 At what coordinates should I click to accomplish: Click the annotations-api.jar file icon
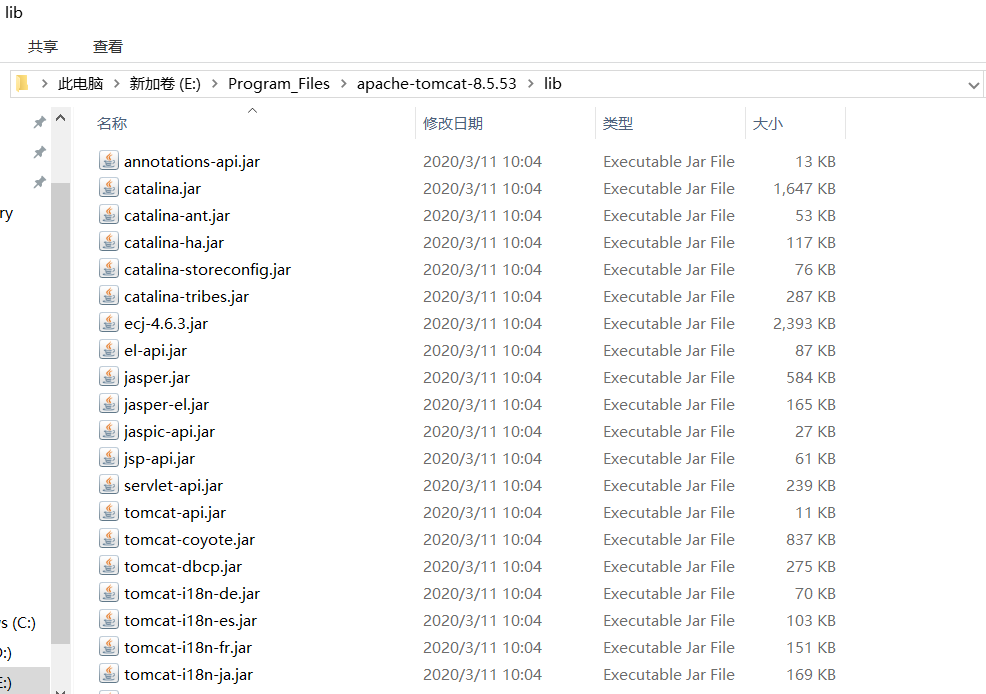(109, 161)
